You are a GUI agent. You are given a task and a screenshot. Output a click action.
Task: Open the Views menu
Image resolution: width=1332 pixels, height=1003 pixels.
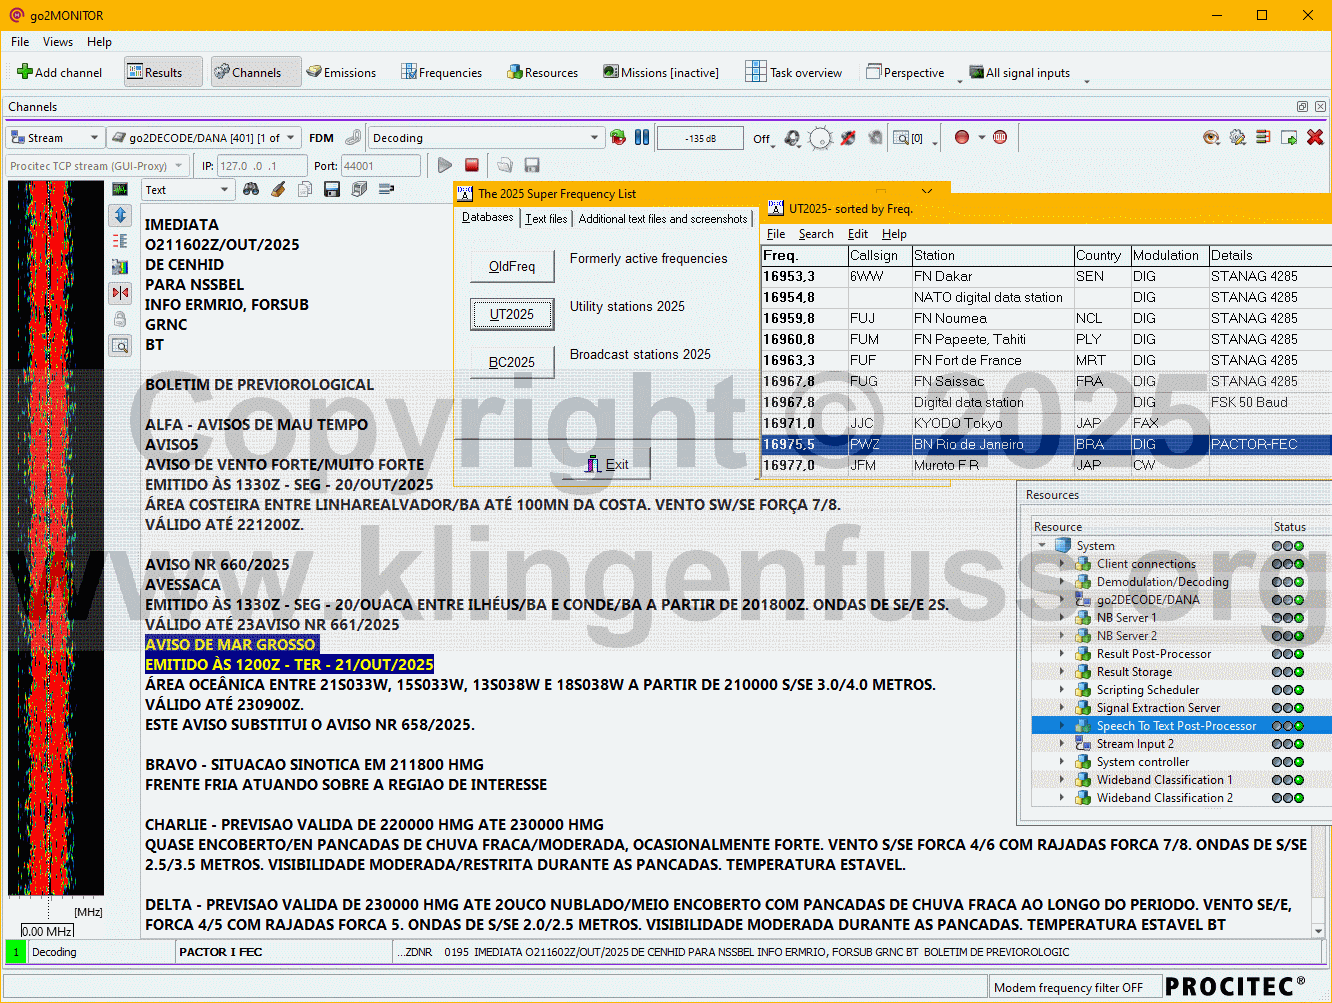coord(57,42)
